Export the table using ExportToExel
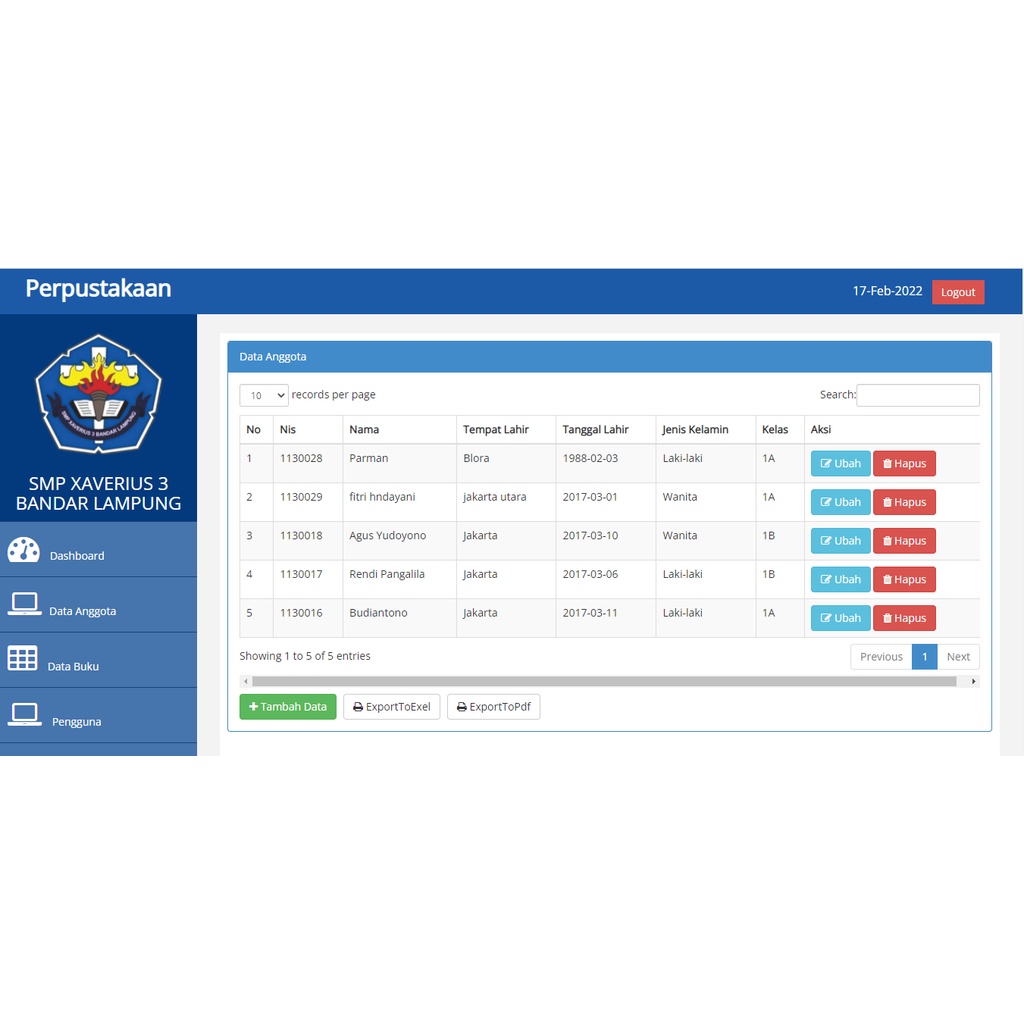The height and width of the screenshot is (1024, 1024). [x=392, y=707]
